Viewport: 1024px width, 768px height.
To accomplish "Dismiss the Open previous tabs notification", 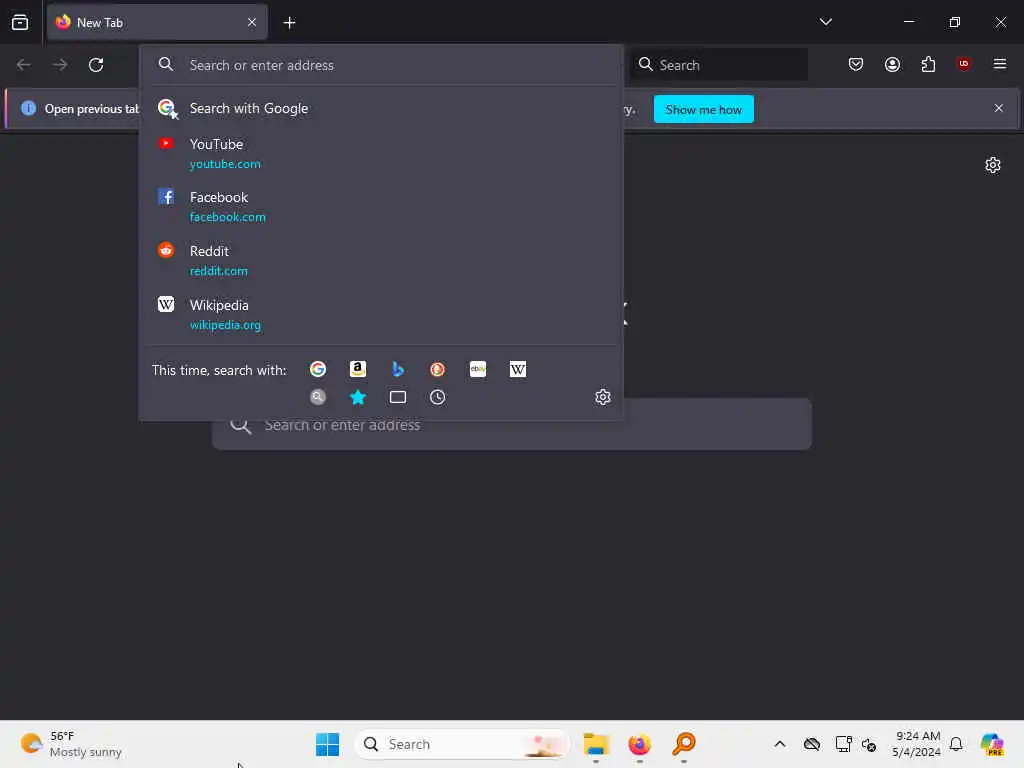I will click(999, 108).
